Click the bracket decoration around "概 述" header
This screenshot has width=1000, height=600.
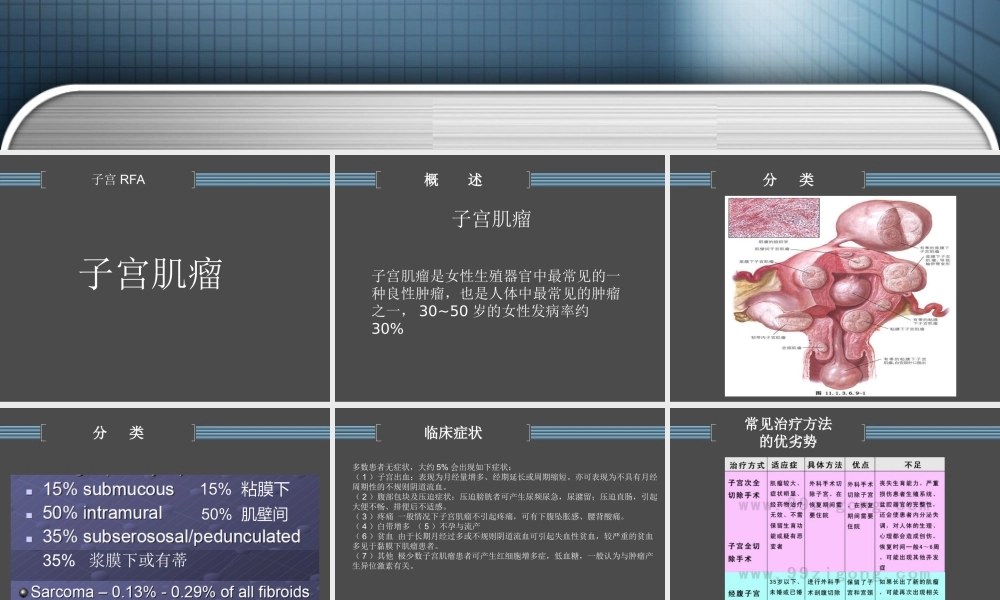coord(377,179)
